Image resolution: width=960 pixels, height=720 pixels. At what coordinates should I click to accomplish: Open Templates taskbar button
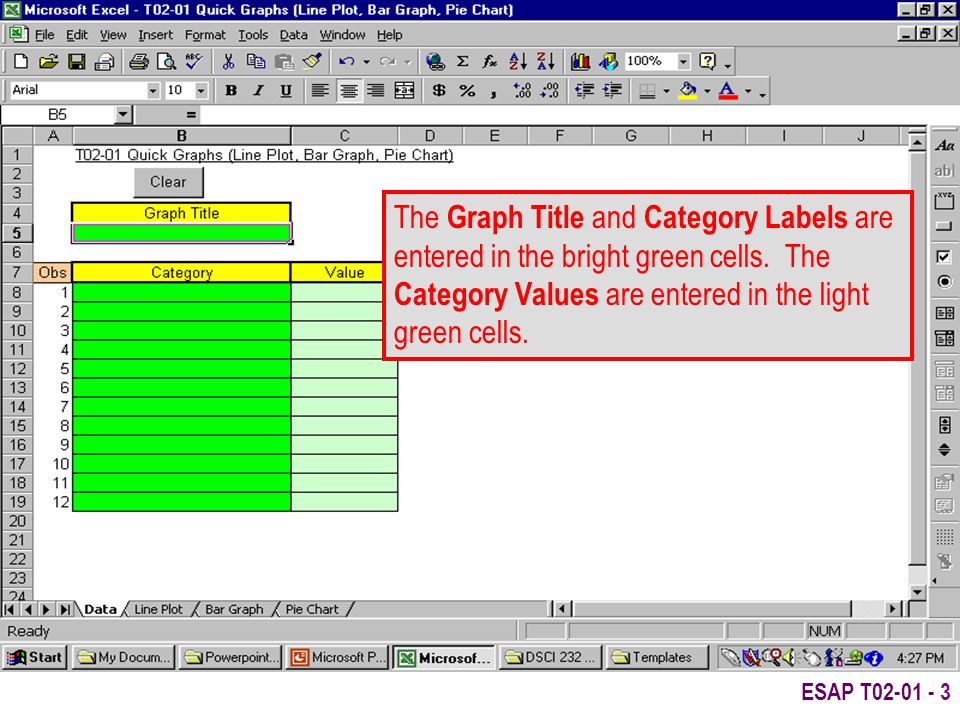point(656,658)
